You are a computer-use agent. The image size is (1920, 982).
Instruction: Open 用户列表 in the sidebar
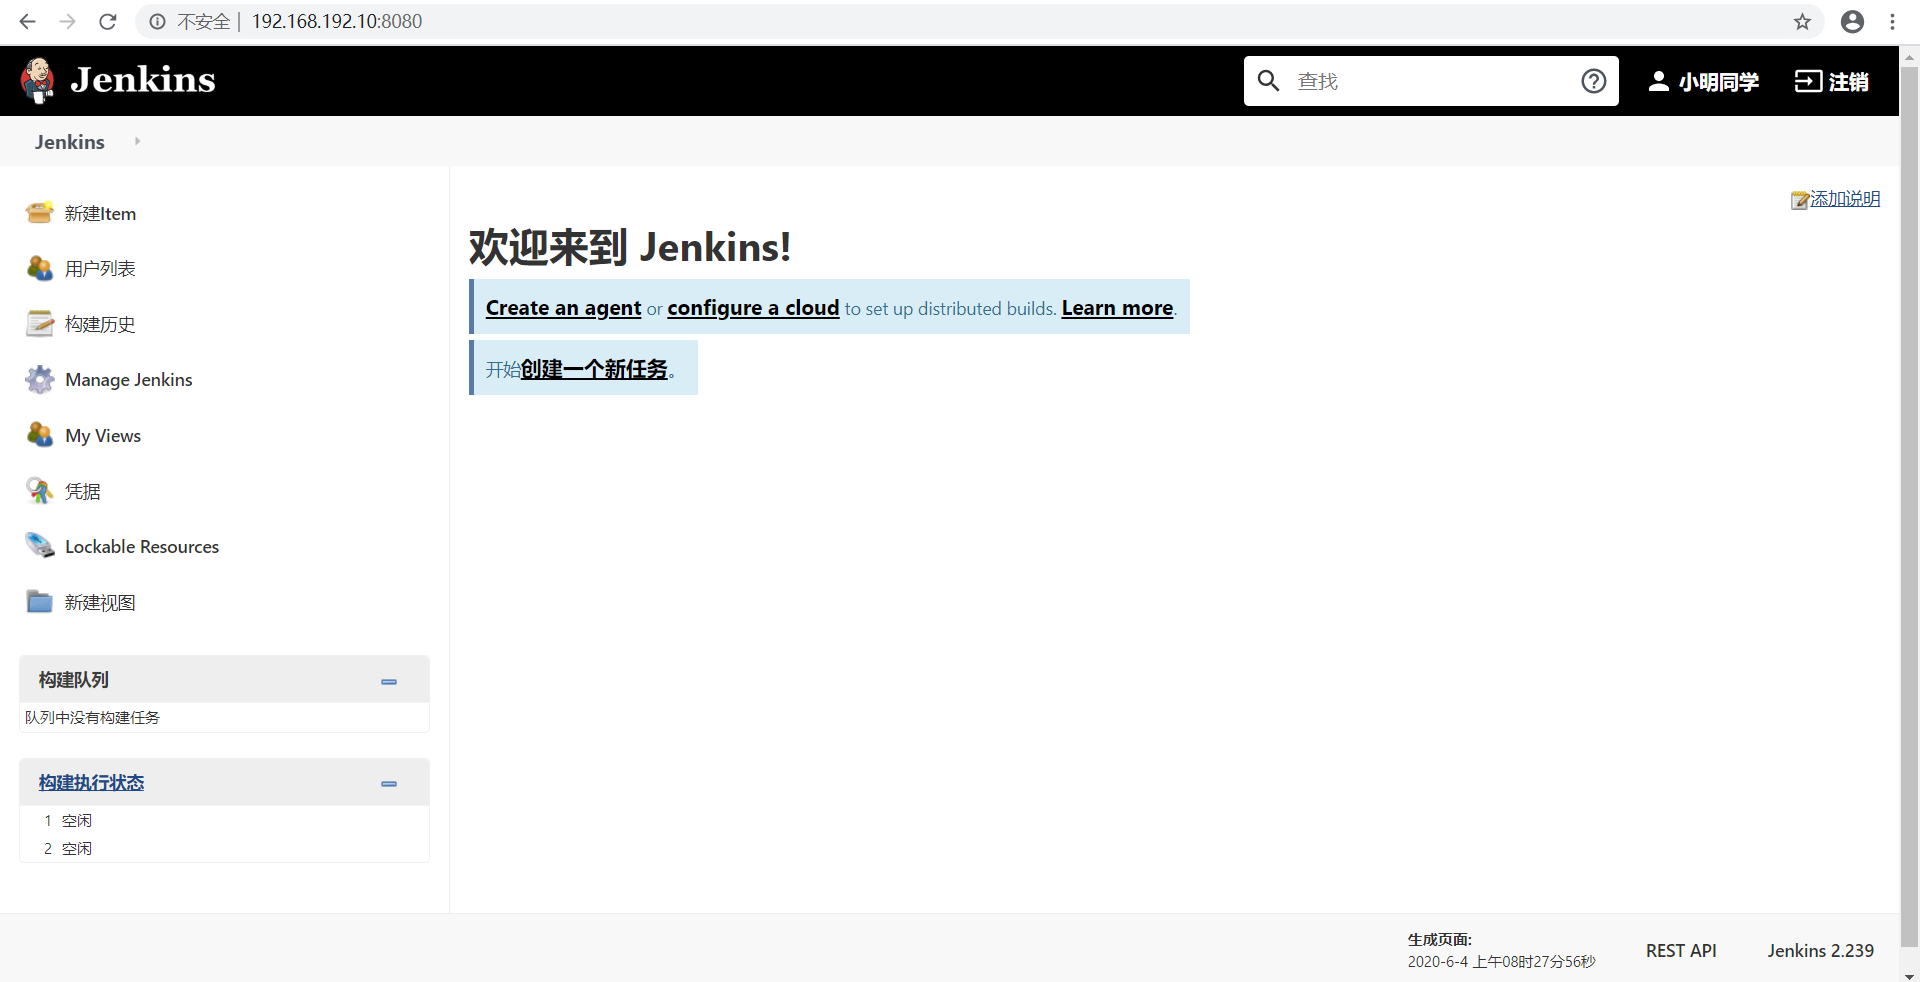pyautogui.click(x=100, y=268)
